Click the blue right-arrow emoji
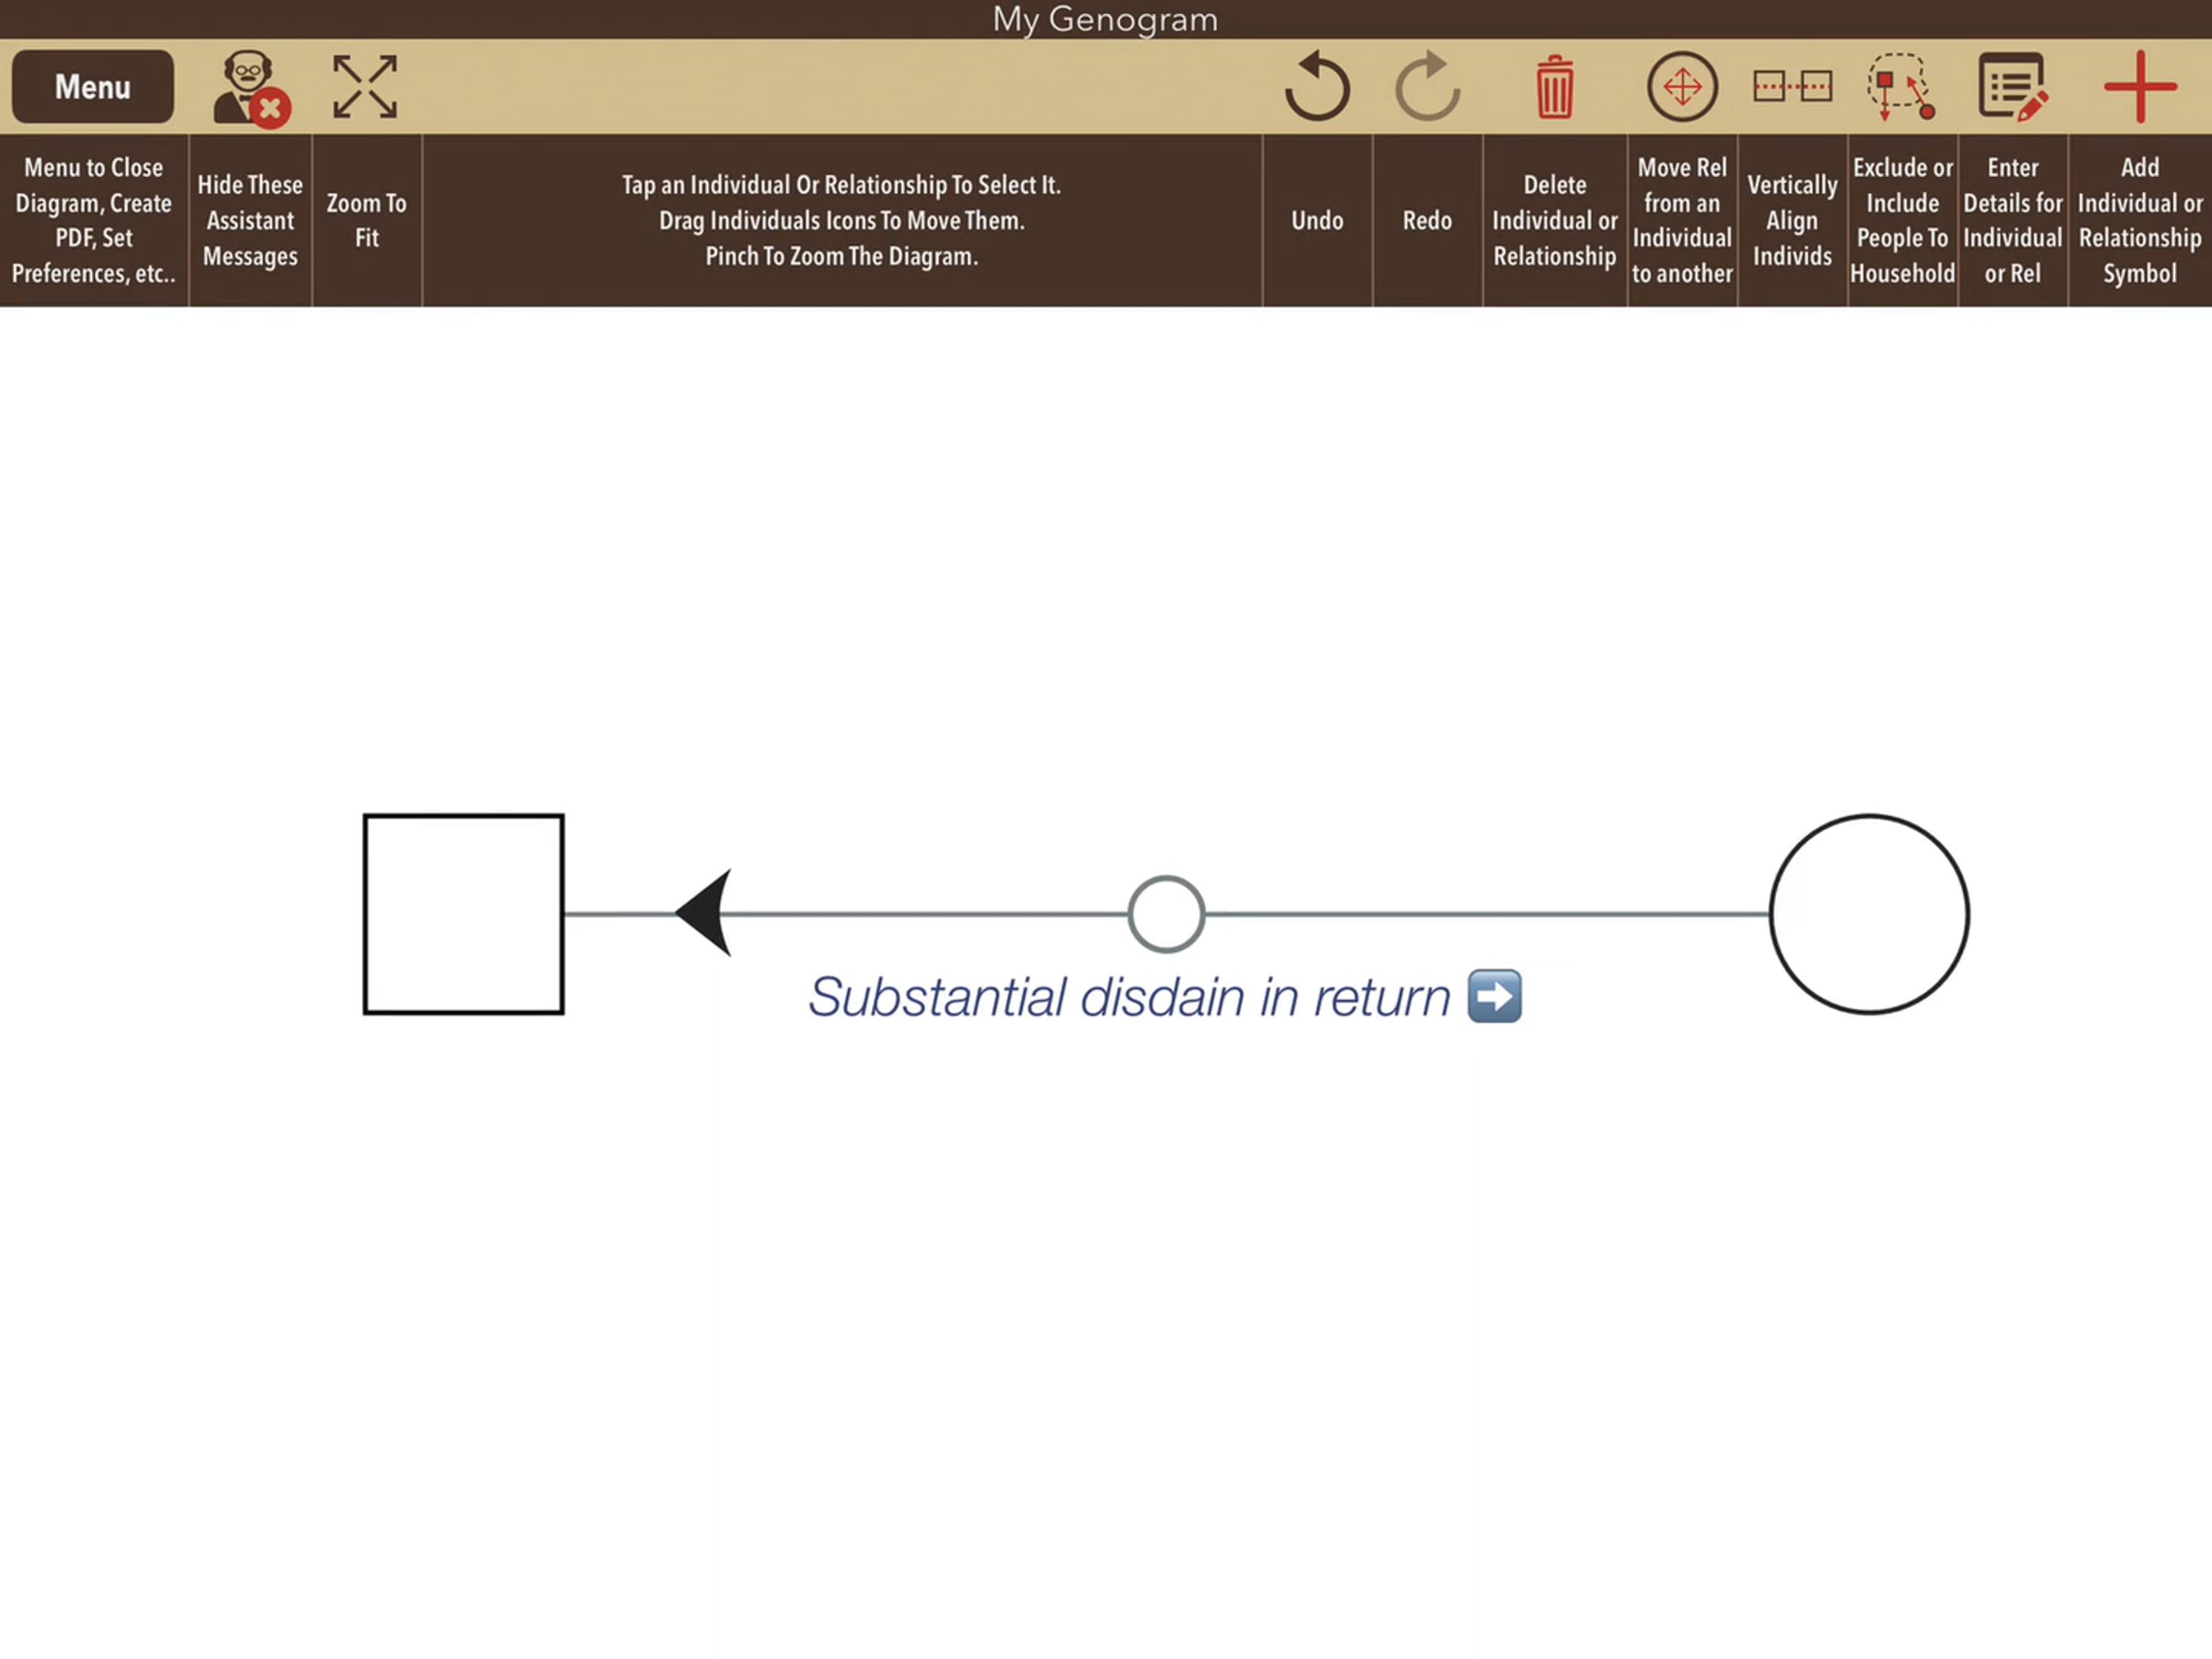The image size is (2212, 1659). 1494,996
